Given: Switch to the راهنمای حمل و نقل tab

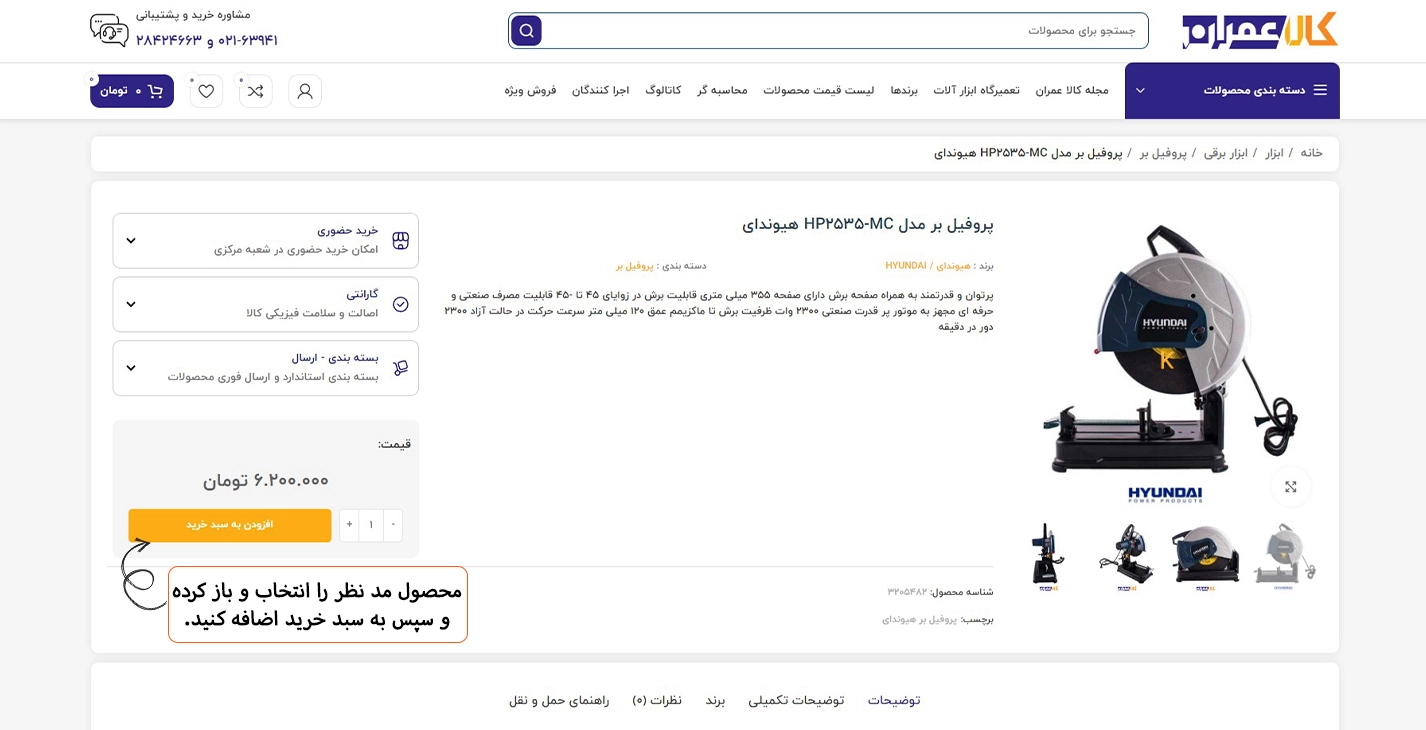Looking at the screenshot, I should point(559,700).
